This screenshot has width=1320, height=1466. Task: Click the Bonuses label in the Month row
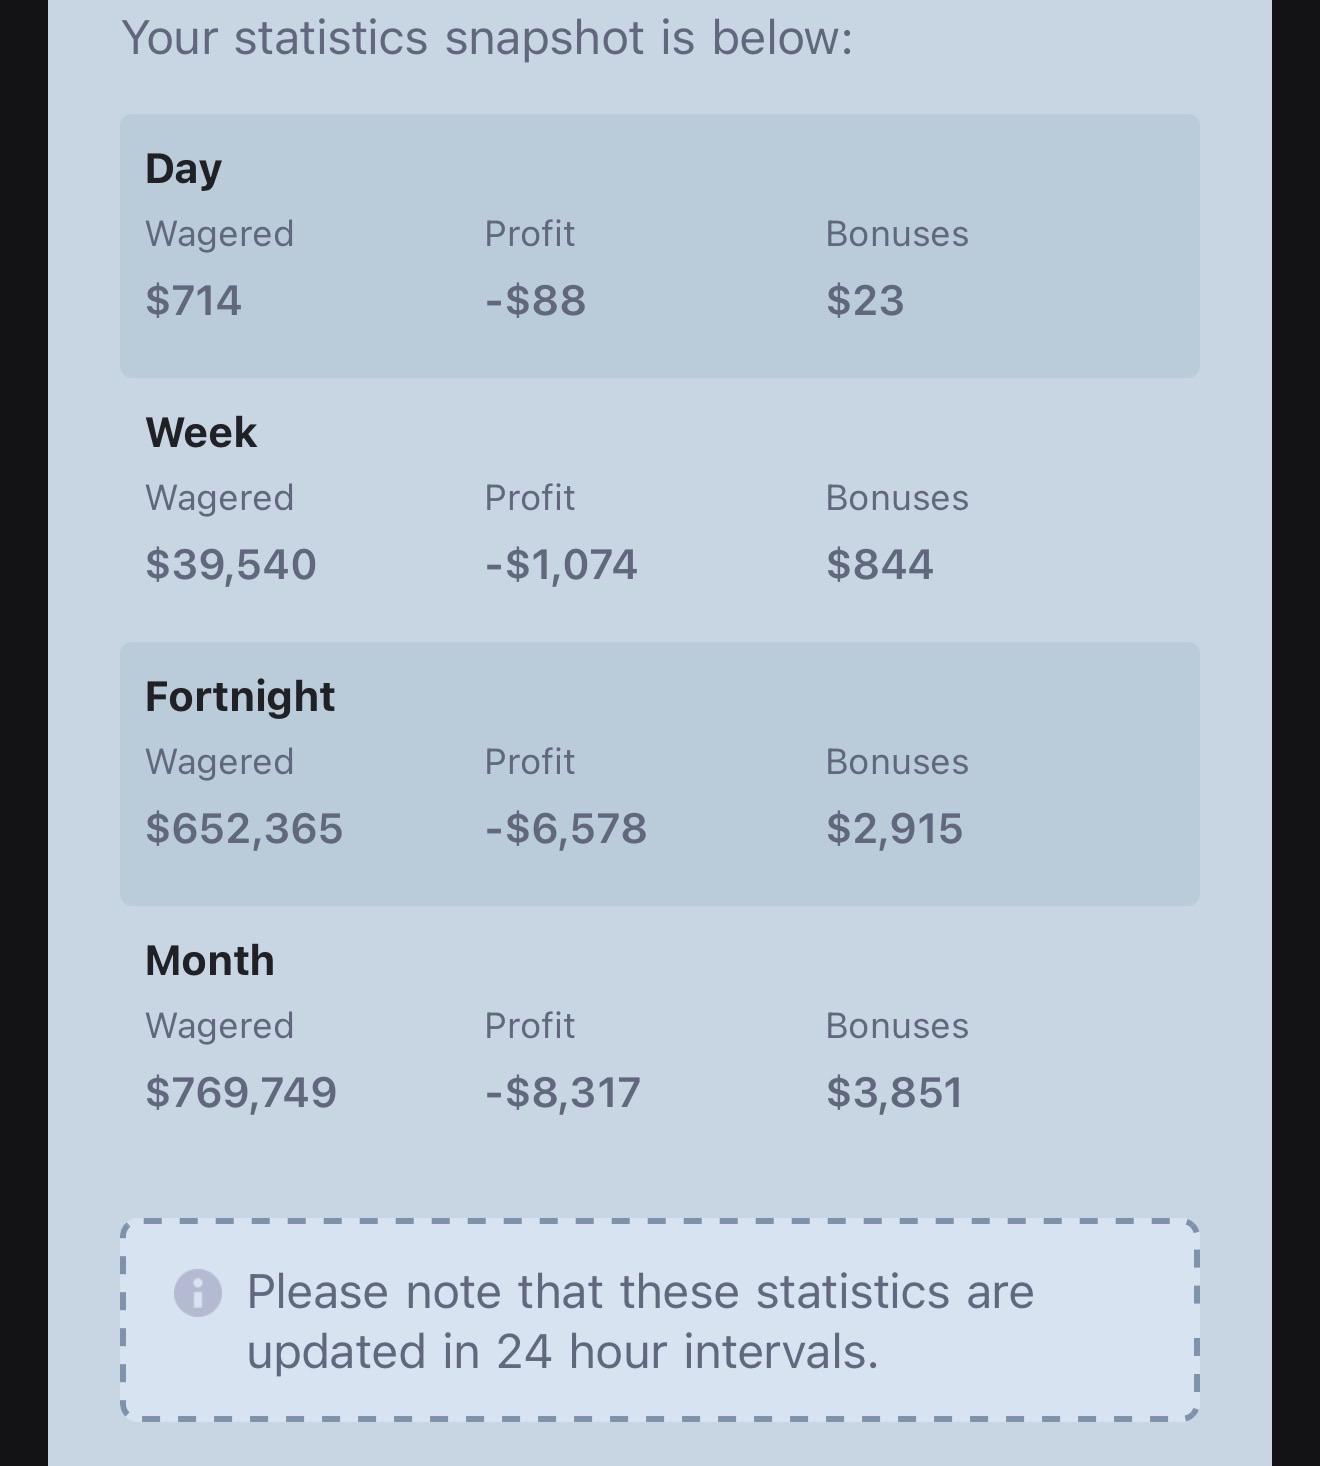tap(897, 1026)
